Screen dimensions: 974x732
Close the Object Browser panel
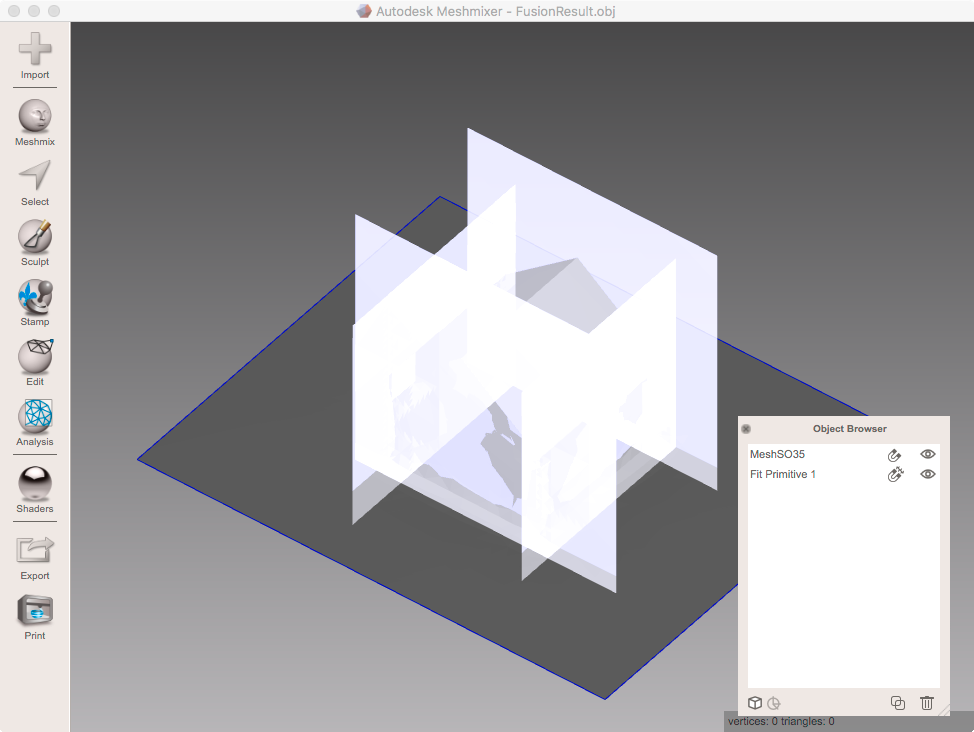click(746, 428)
